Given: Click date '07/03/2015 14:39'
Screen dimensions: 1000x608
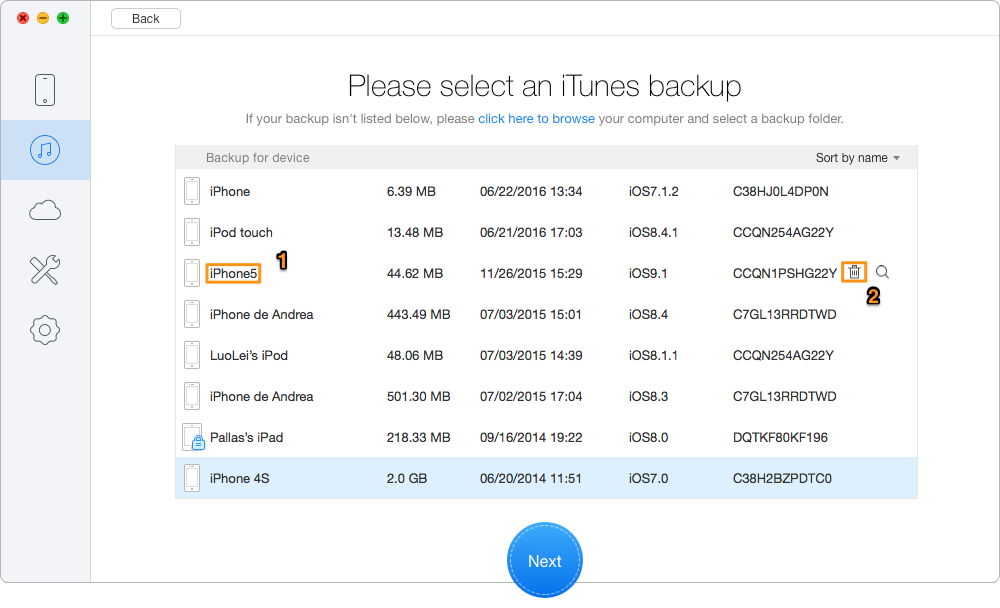Looking at the screenshot, I should tap(531, 355).
